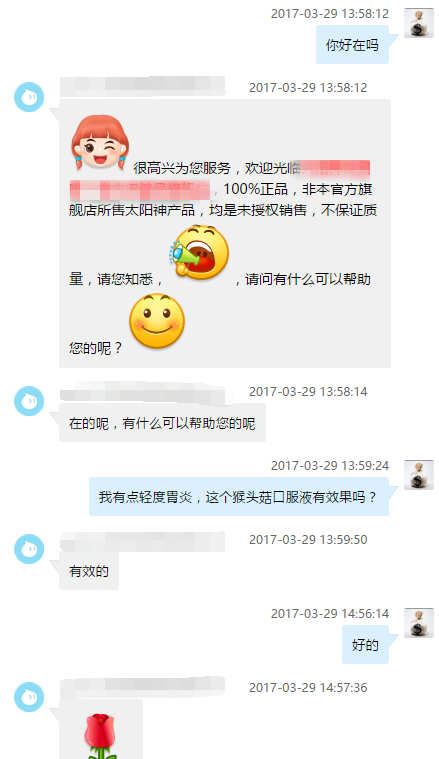
Task: Select the "有效的" reply bubble
Action: coord(89,571)
